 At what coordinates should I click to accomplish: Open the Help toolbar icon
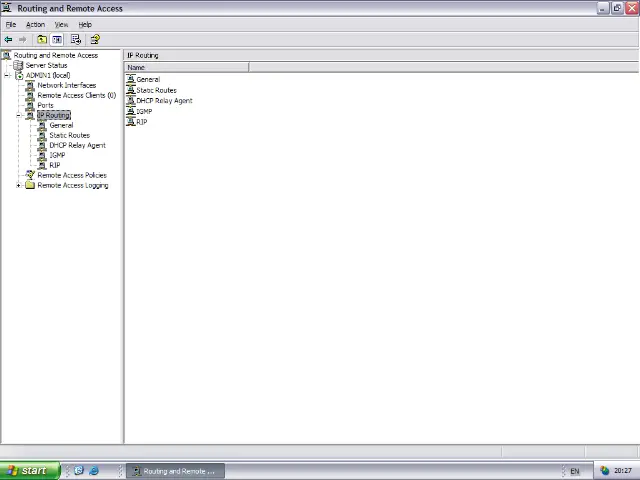tap(95, 40)
